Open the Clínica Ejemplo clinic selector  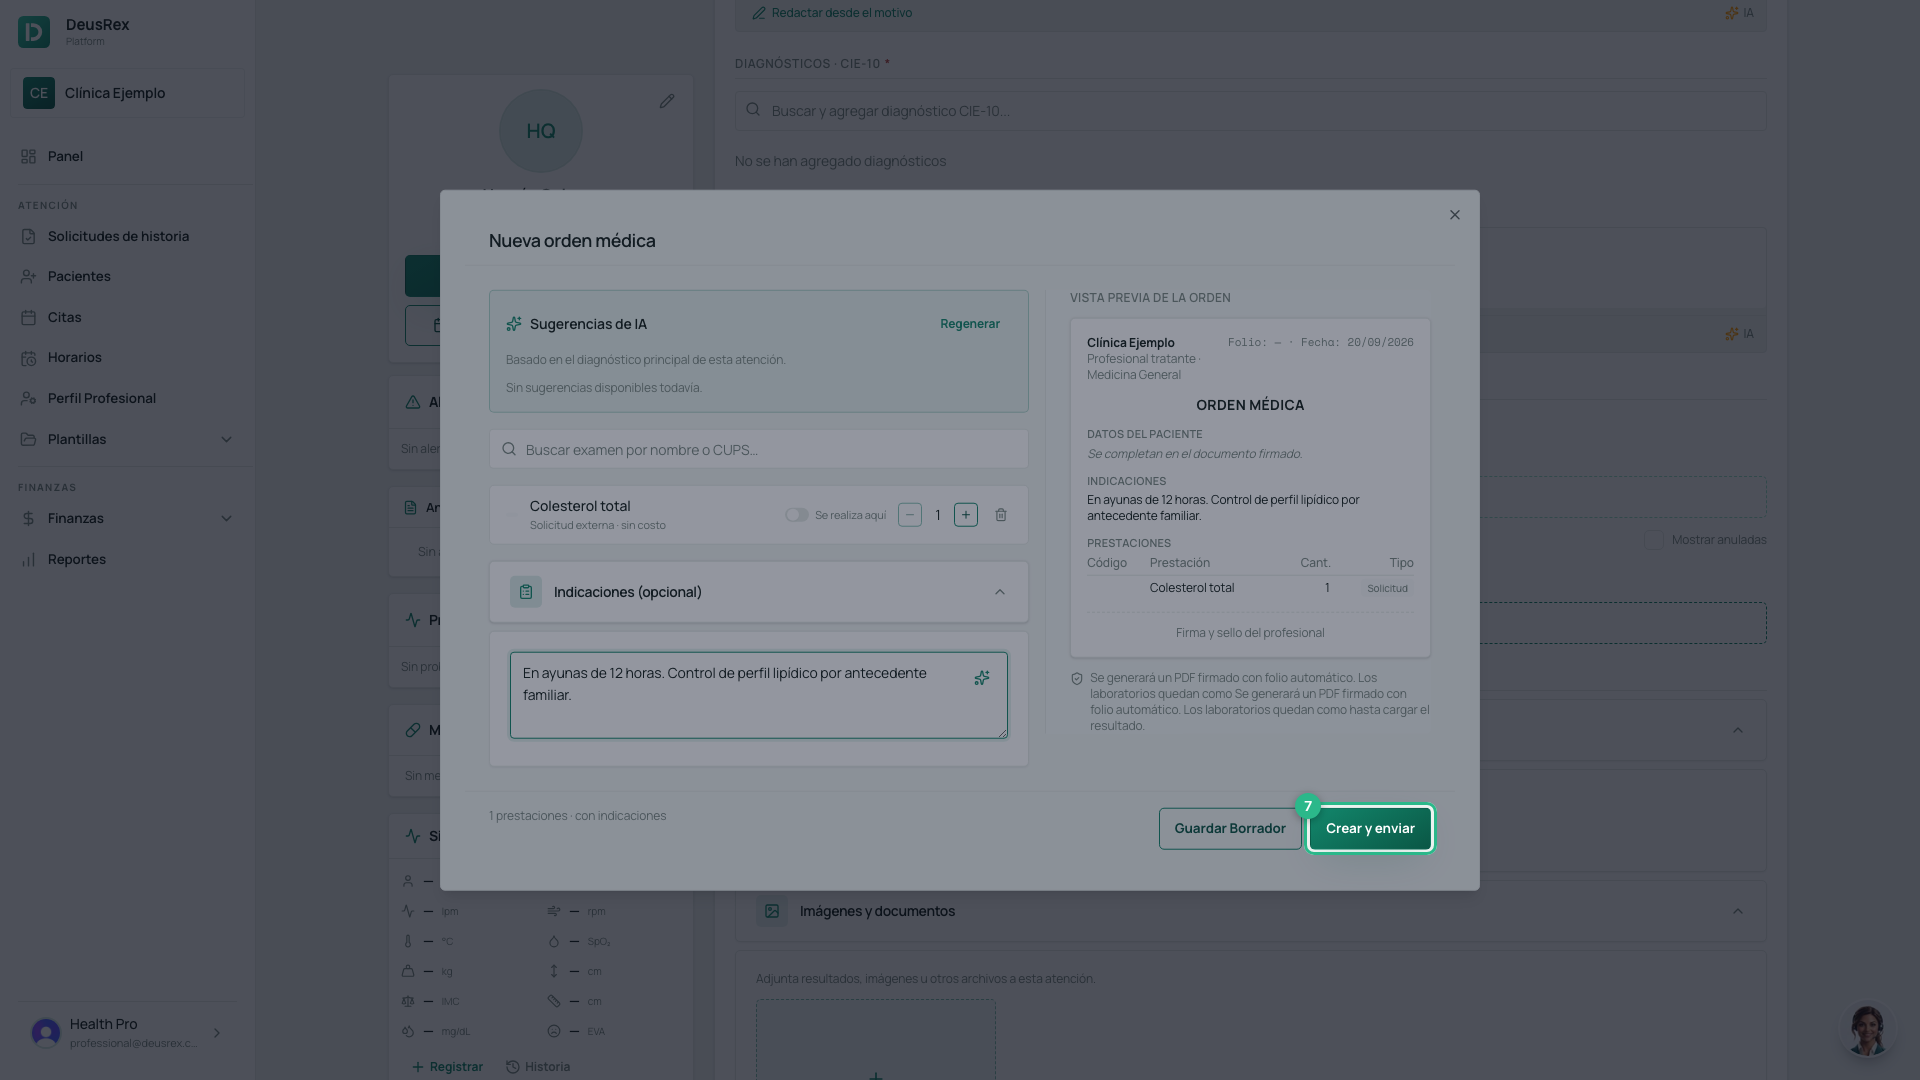coord(127,93)
